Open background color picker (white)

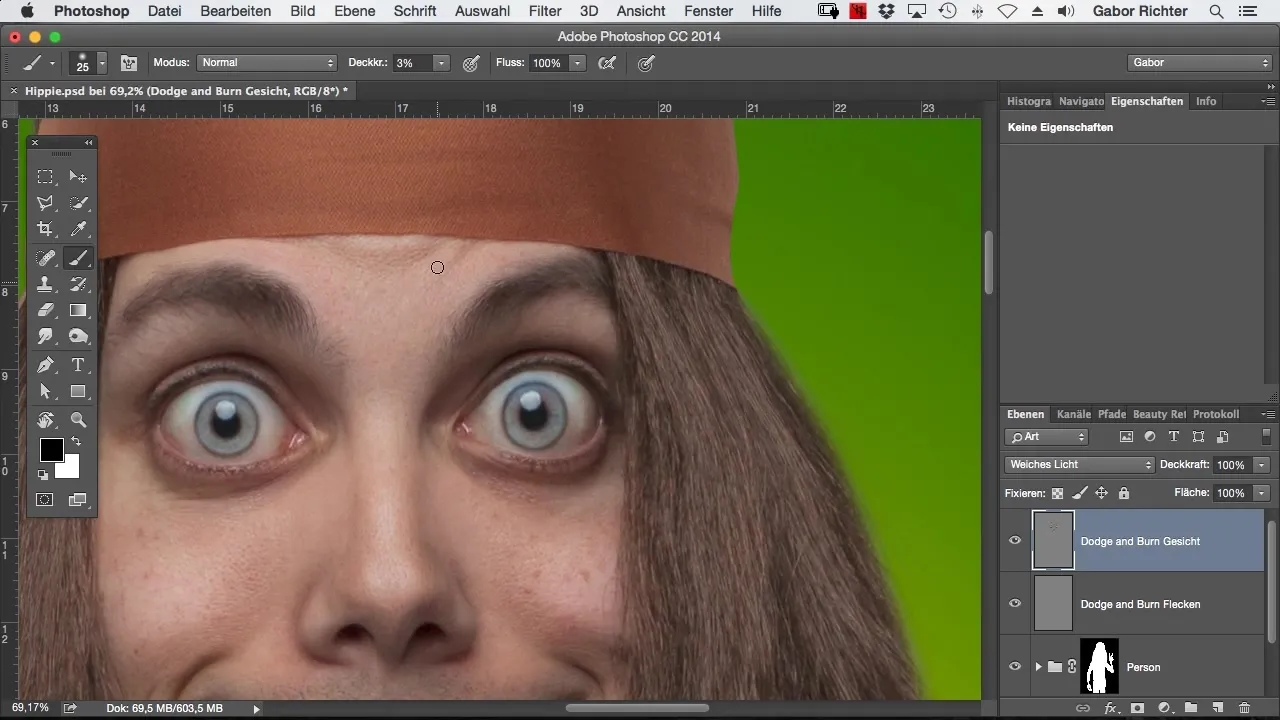69,469
